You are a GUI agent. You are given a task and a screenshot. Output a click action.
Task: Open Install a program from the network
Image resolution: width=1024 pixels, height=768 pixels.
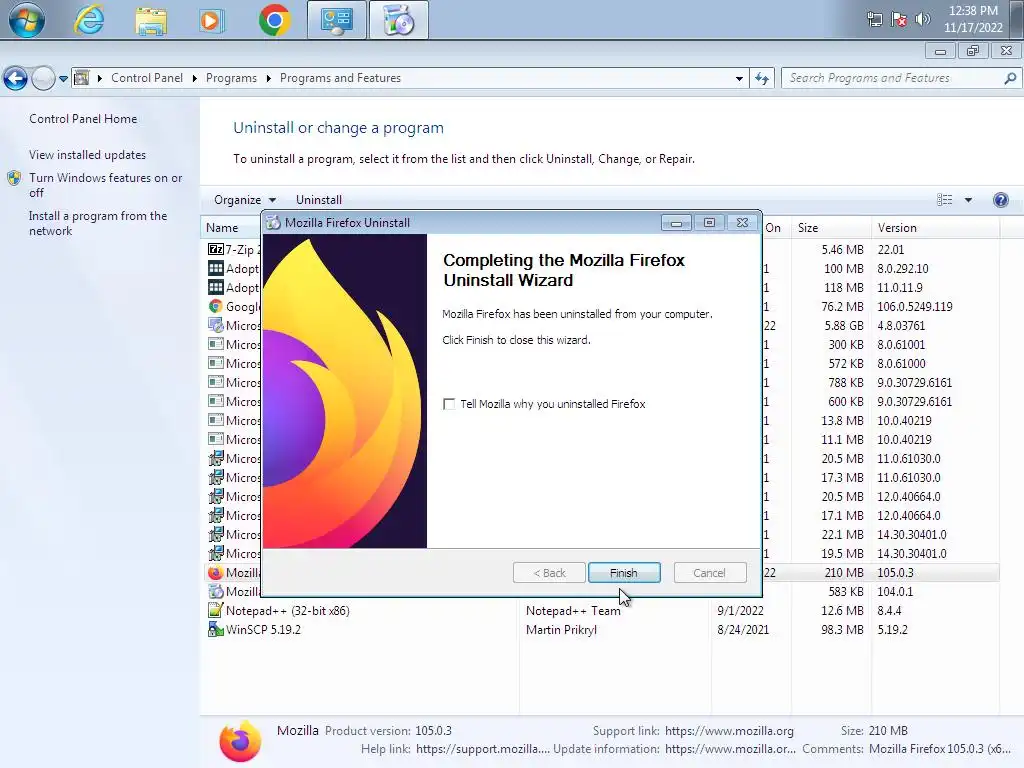click(x=98, y=223)
